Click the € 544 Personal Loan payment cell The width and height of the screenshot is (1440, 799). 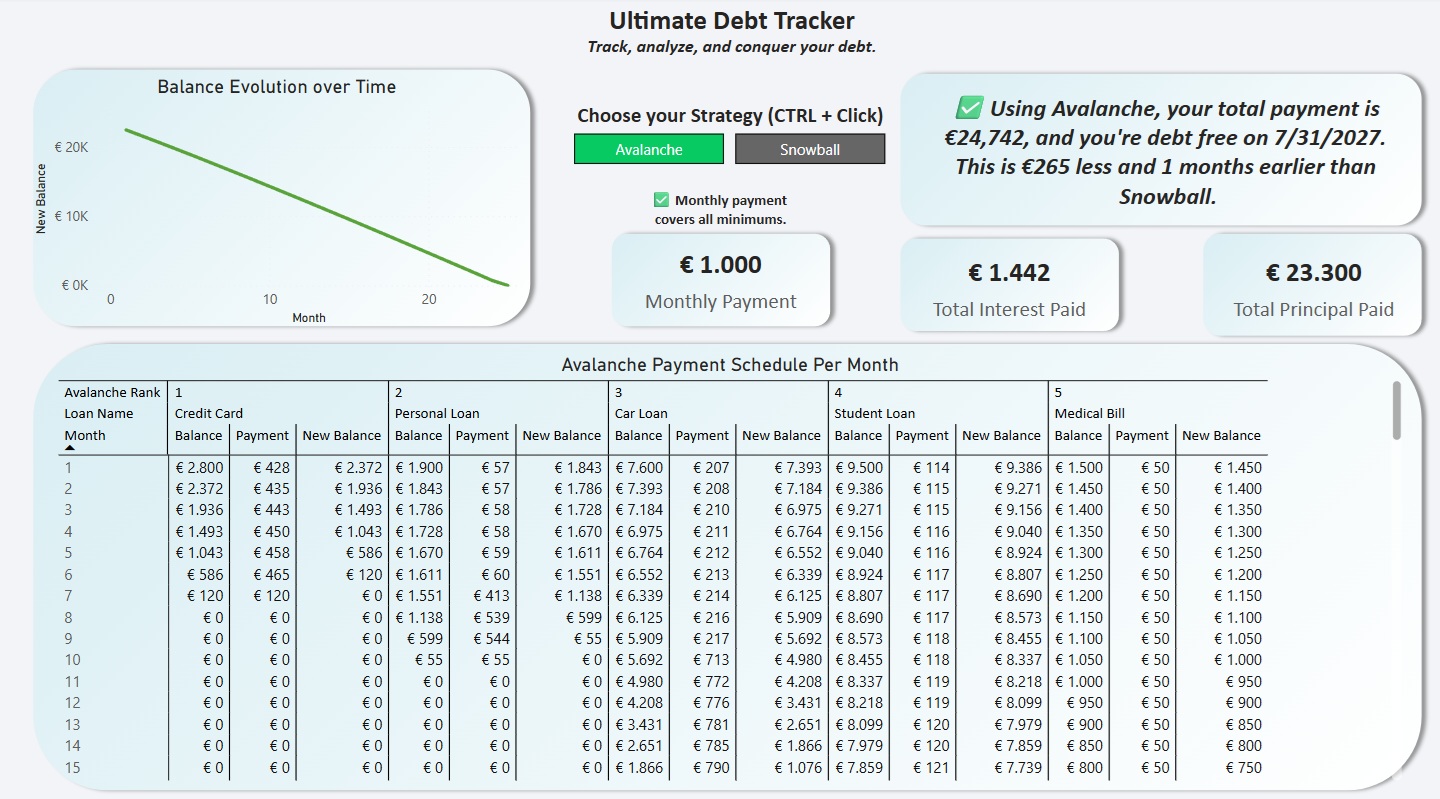[491, 639]
